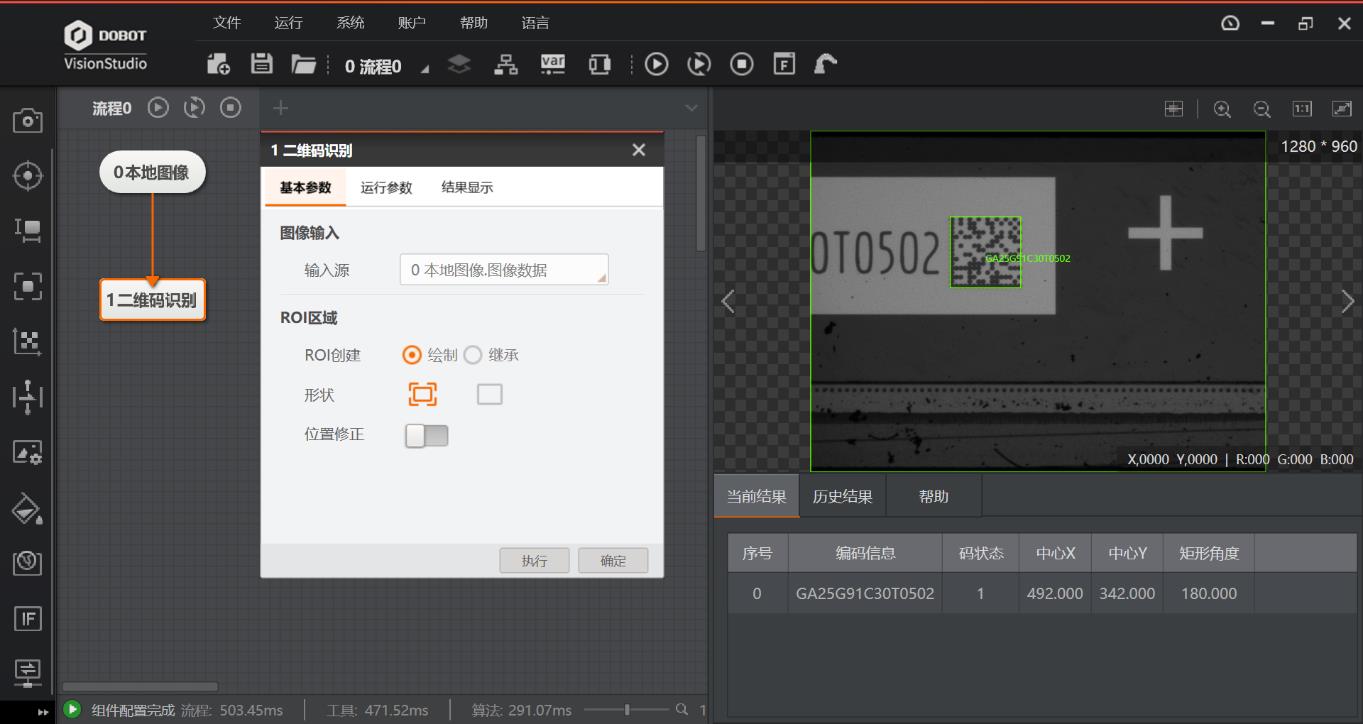Open the 语言 menu
Image resolution: width=1363 pixels, height=724 pixels.
535,22
